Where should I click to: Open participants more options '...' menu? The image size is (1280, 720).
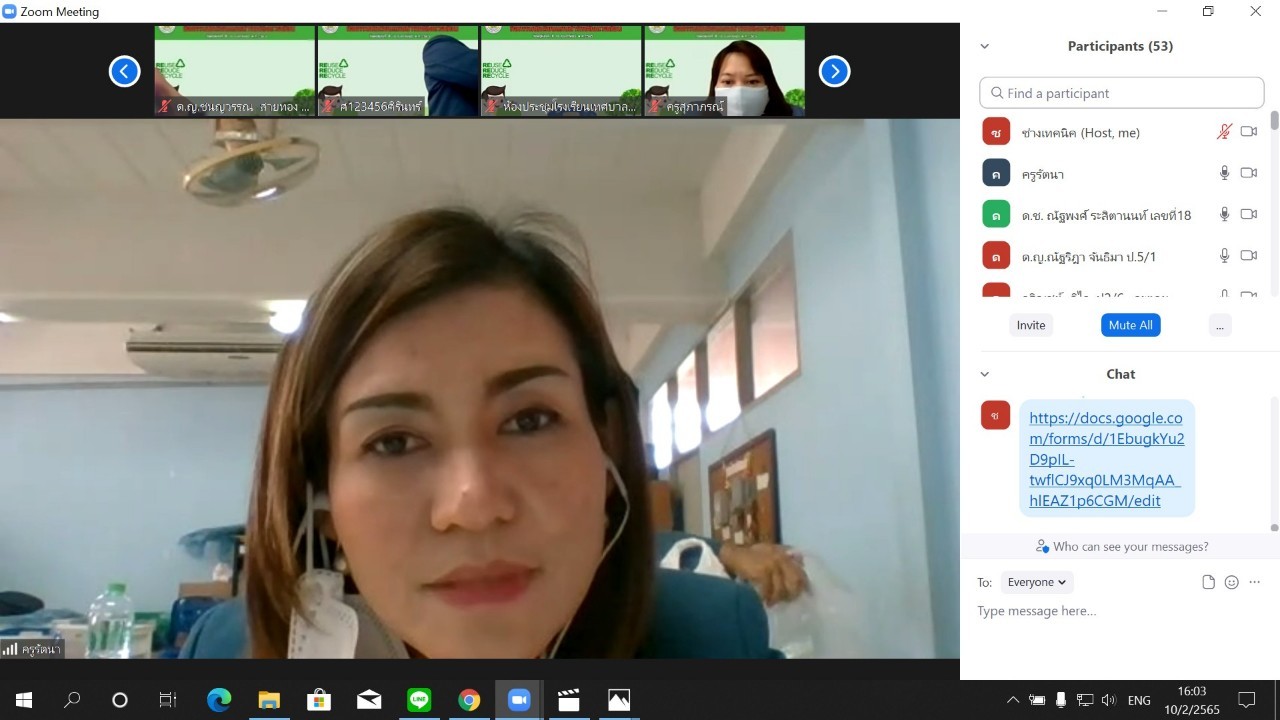[1219, 325]
